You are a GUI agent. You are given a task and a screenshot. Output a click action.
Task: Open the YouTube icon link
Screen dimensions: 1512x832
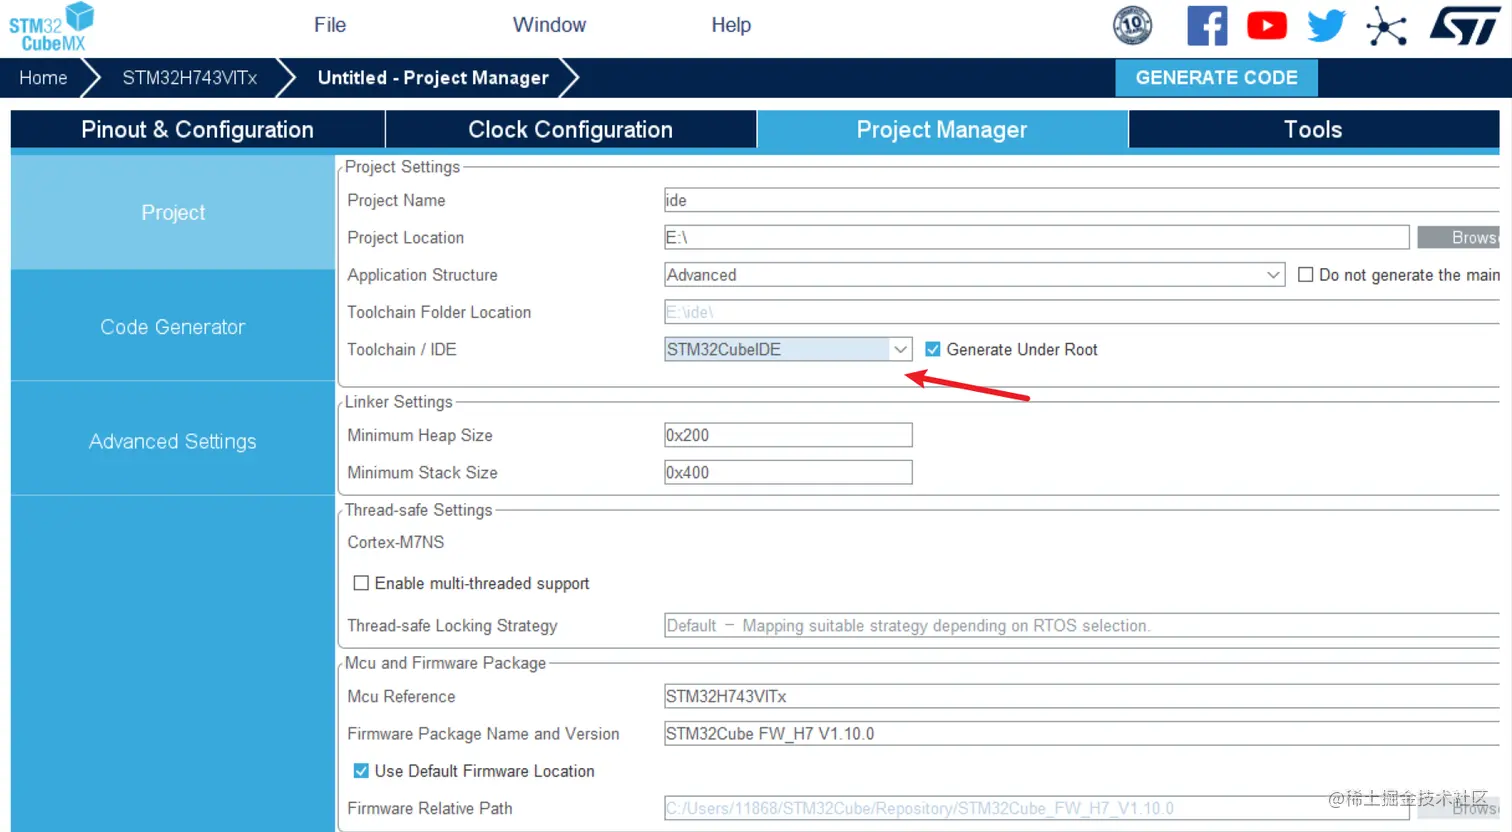click(x=1267, y=26)
